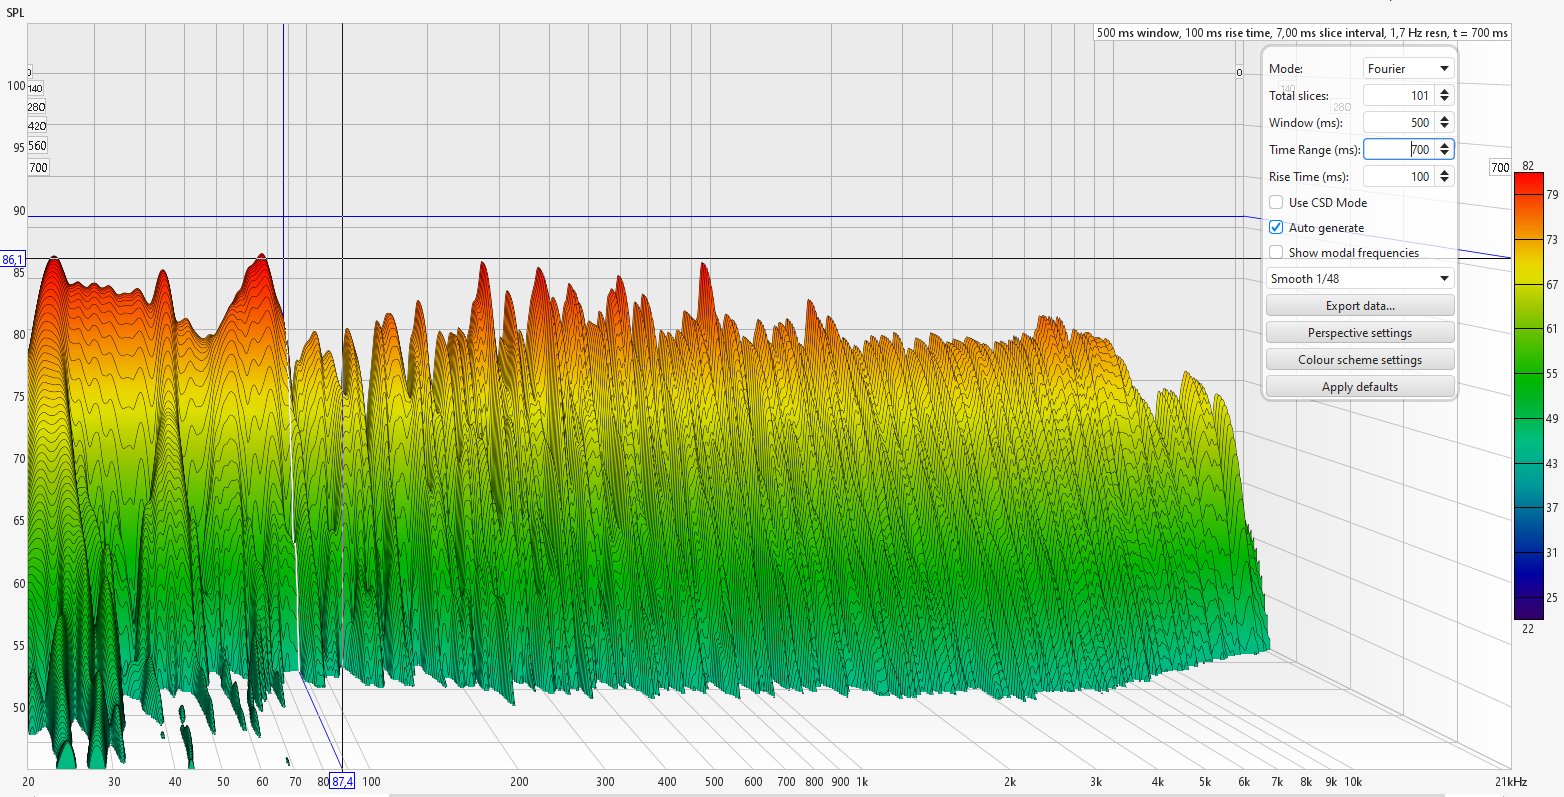This screenshot has height=797, width=1564.
Task: Decrease Rise Time (ms) with the down arrow
Action: [1444, 182]
